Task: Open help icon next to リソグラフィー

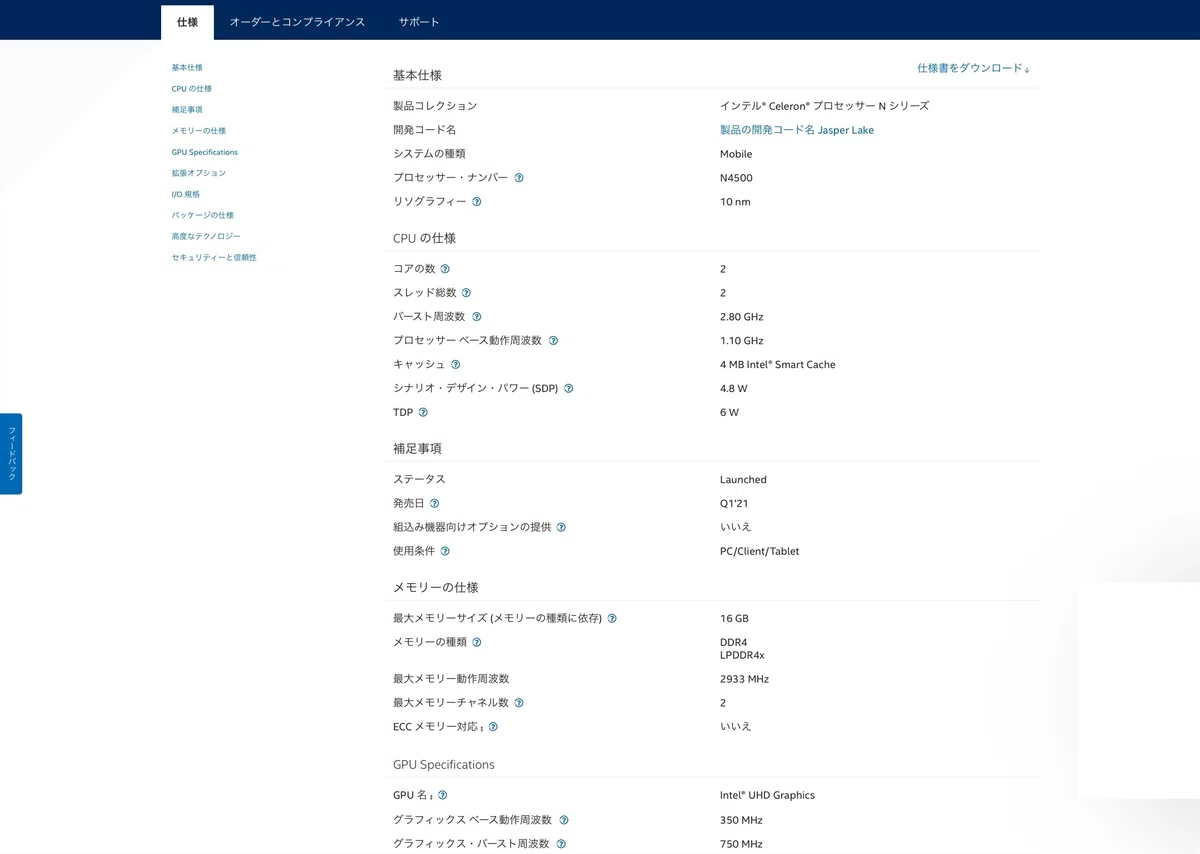Action: (477, 202)
